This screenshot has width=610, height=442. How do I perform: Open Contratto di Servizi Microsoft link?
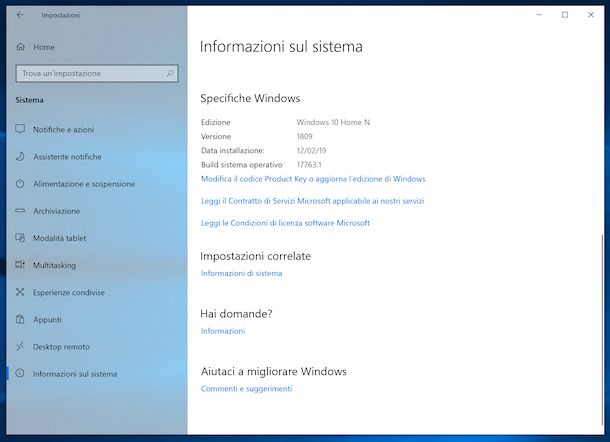[x=312, y=201]
